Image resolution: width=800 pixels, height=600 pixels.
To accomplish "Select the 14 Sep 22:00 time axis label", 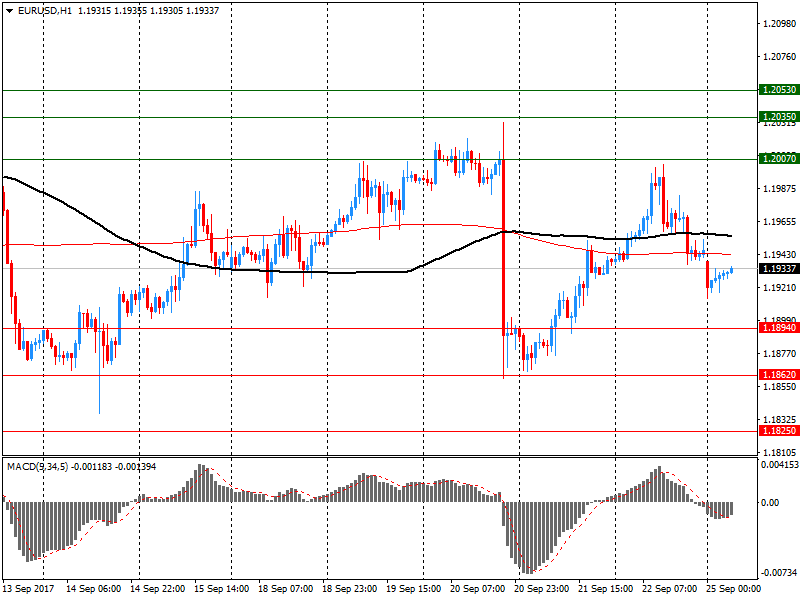I will 158,588.
